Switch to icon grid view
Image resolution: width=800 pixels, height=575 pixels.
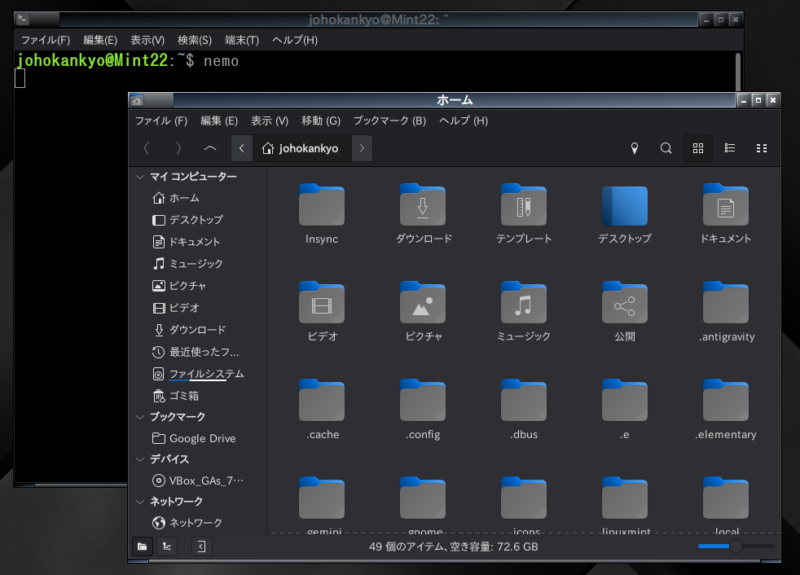(698, 148)
